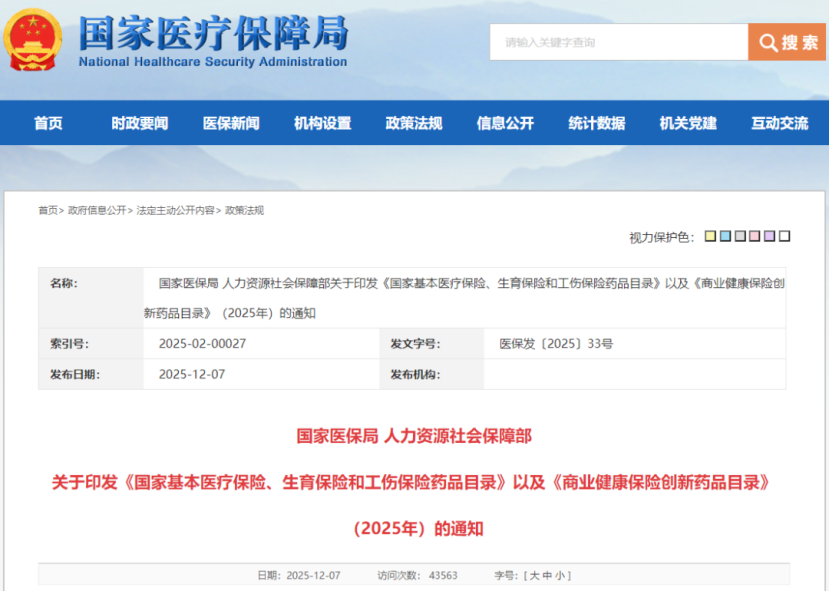Select the blue eye-protection color swatch
Viewport: 830px width, 592px height.
(x=725, y=236)
